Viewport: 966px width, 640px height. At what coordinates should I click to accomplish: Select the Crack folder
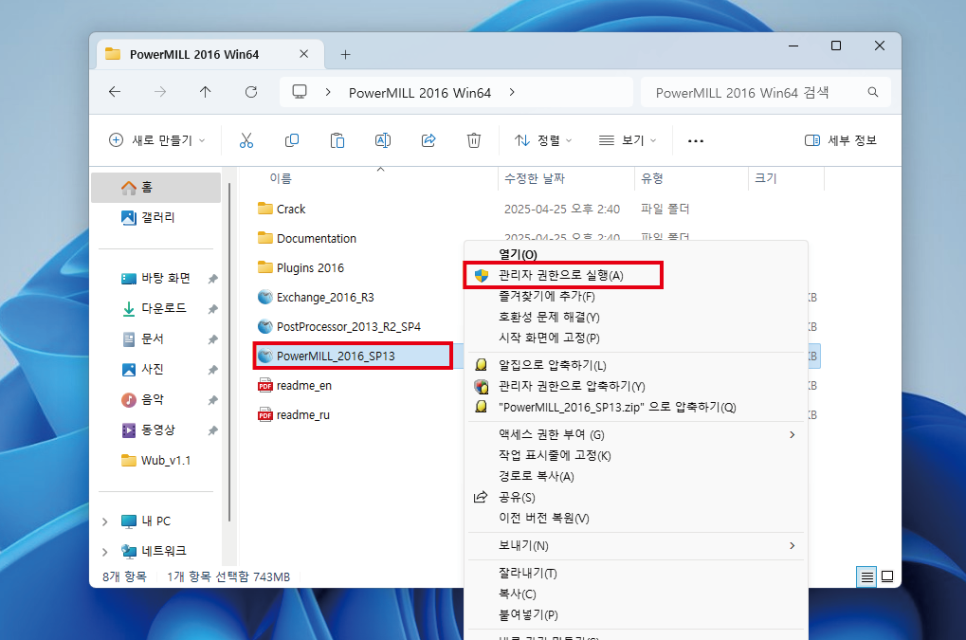(282, 209)
